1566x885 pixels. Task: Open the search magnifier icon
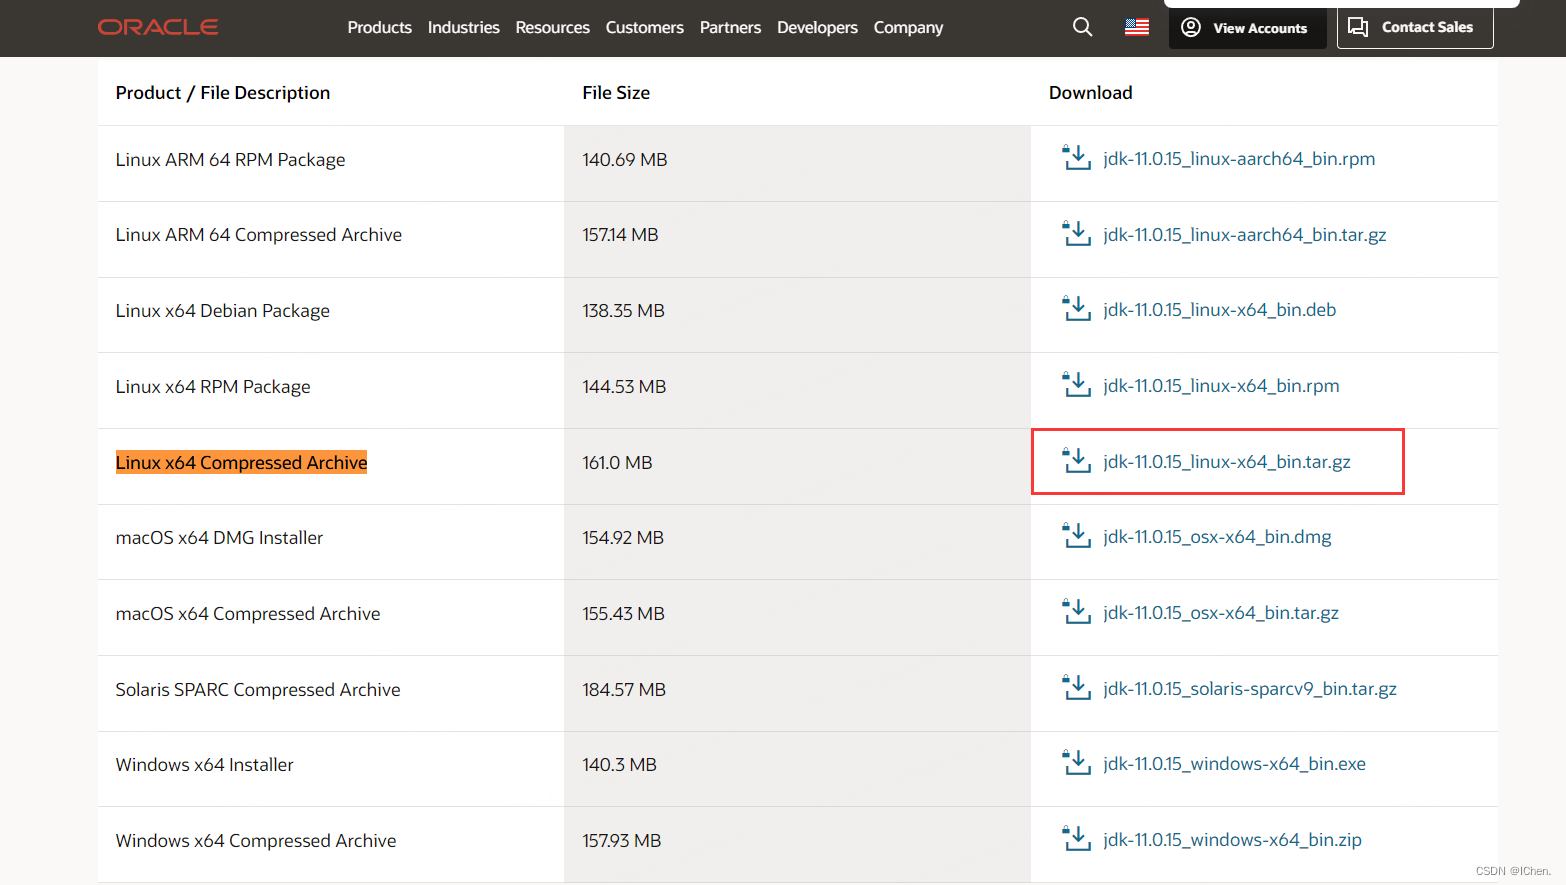point(1083,27)
